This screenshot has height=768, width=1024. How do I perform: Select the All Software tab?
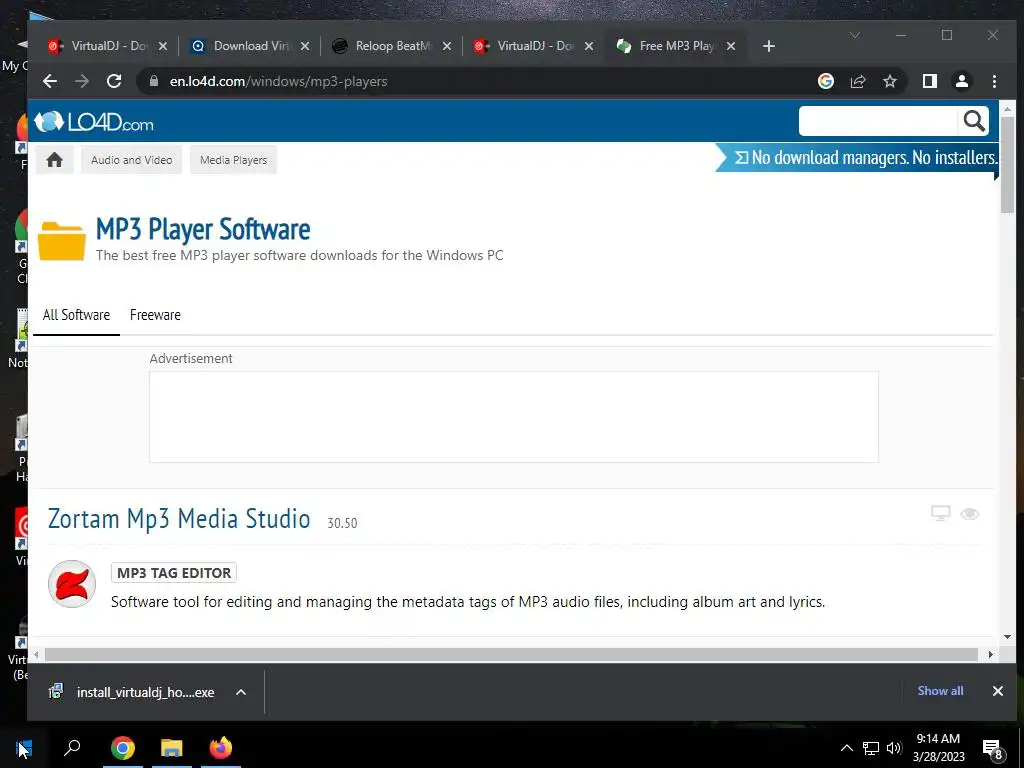(76, 315)
